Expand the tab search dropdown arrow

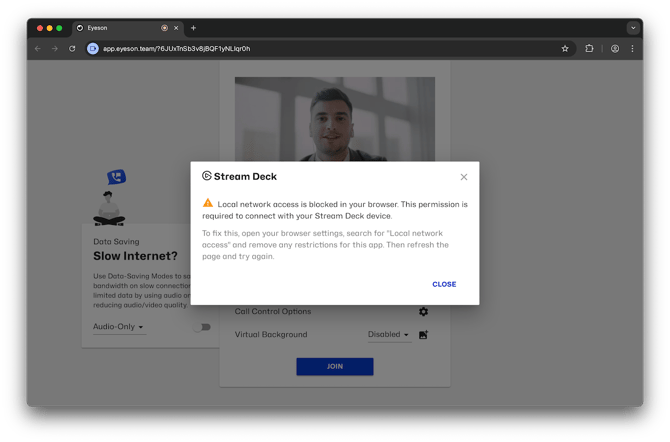(x=633, y=28)
